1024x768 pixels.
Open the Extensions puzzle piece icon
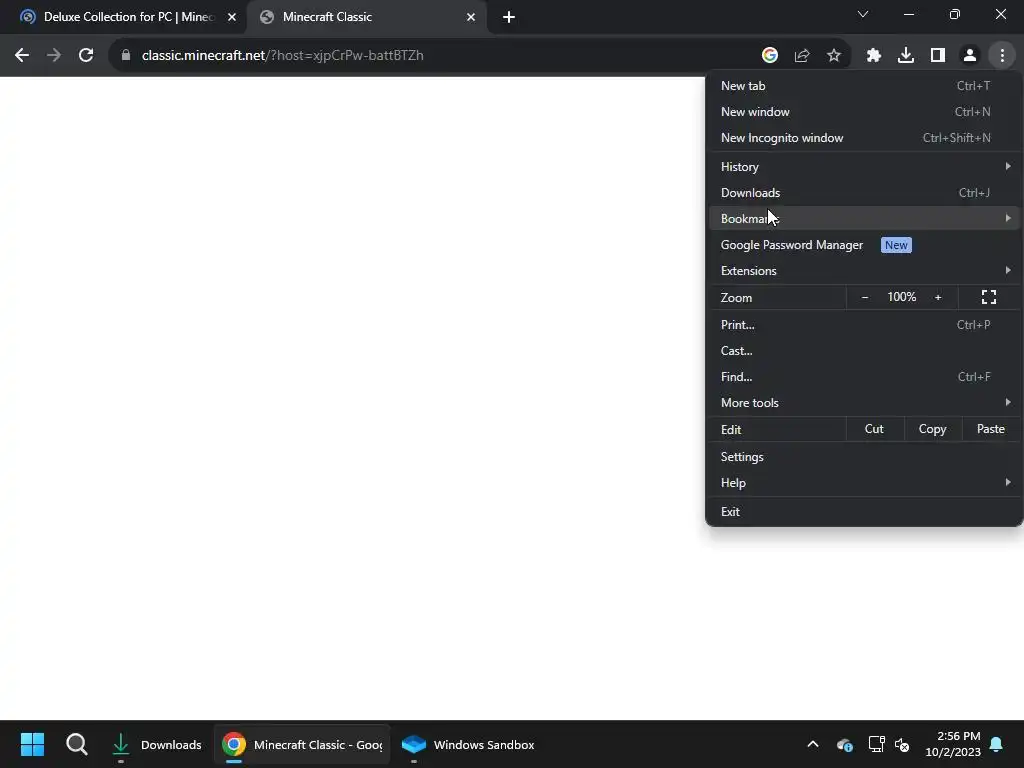click(874, 56)
